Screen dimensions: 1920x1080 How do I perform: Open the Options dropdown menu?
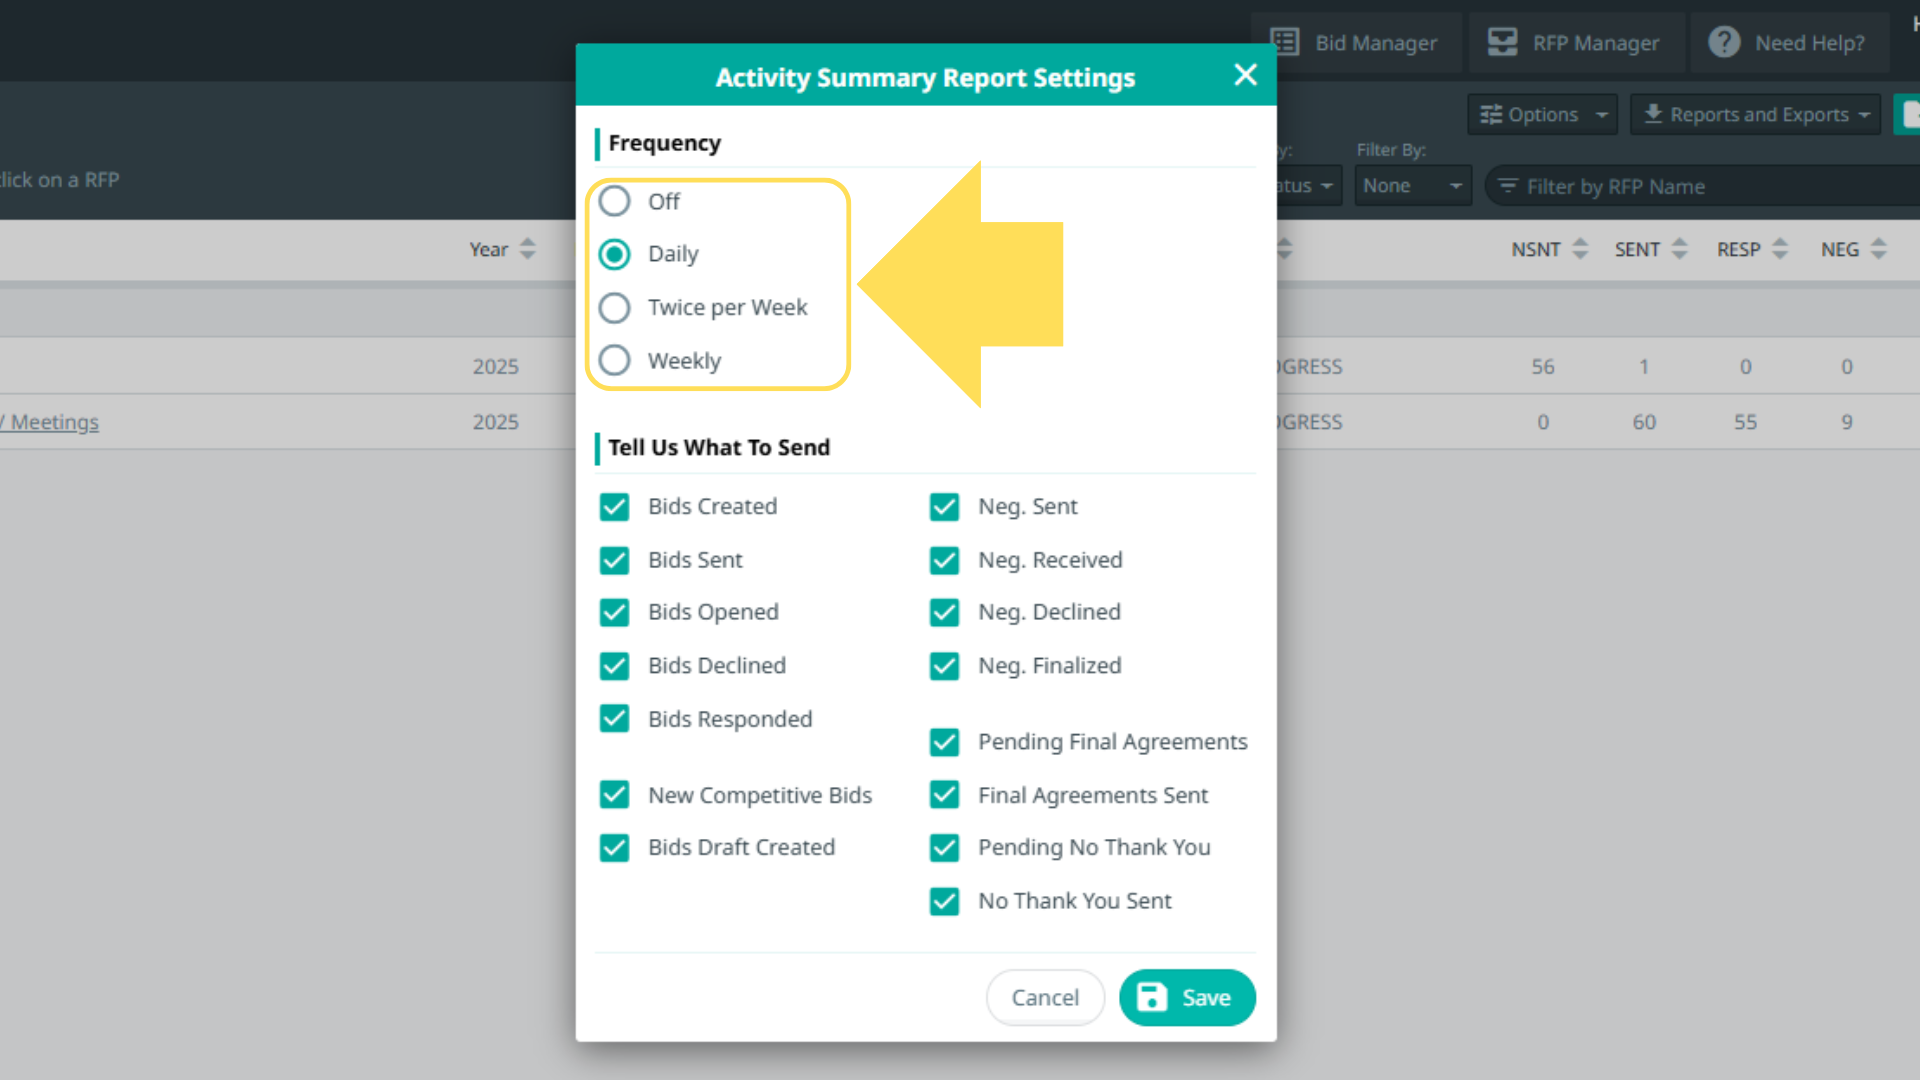[1544, 115]
